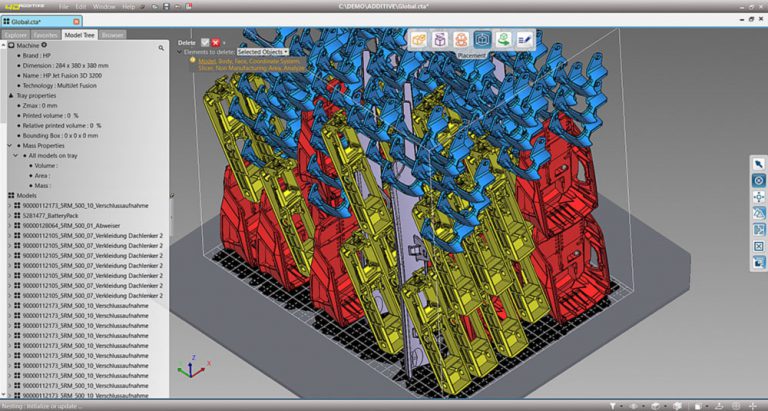The image size is (768, 411).
Task: Switch to the Explorer tab
Action: click(16, 34)
